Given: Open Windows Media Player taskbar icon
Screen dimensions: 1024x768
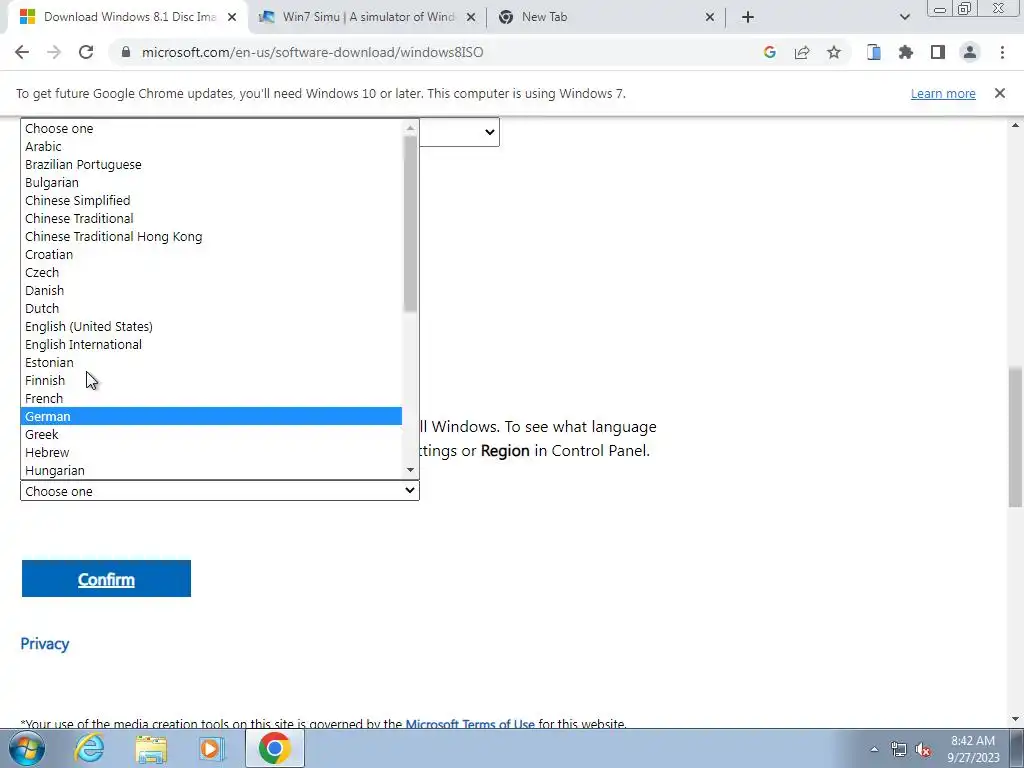Looking at the screenshot, I should tap(212, 748).
